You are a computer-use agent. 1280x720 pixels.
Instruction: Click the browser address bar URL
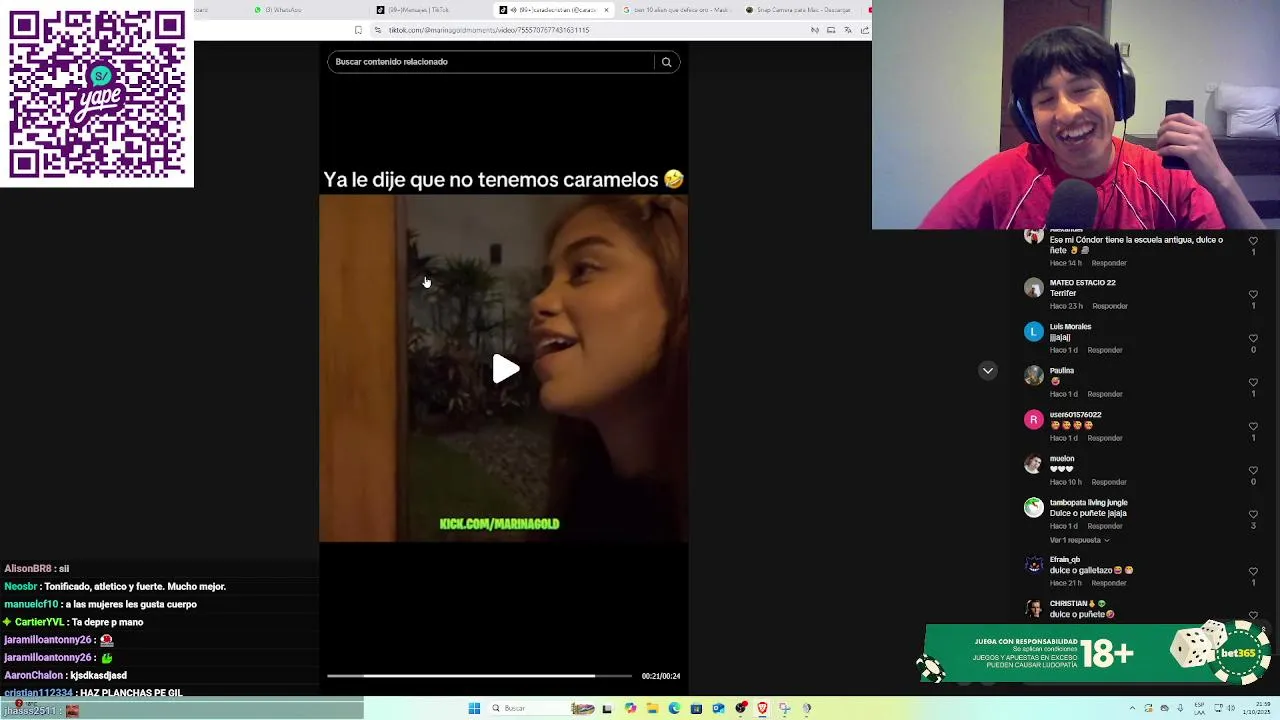pyautogui.click(x=489, y=30)
